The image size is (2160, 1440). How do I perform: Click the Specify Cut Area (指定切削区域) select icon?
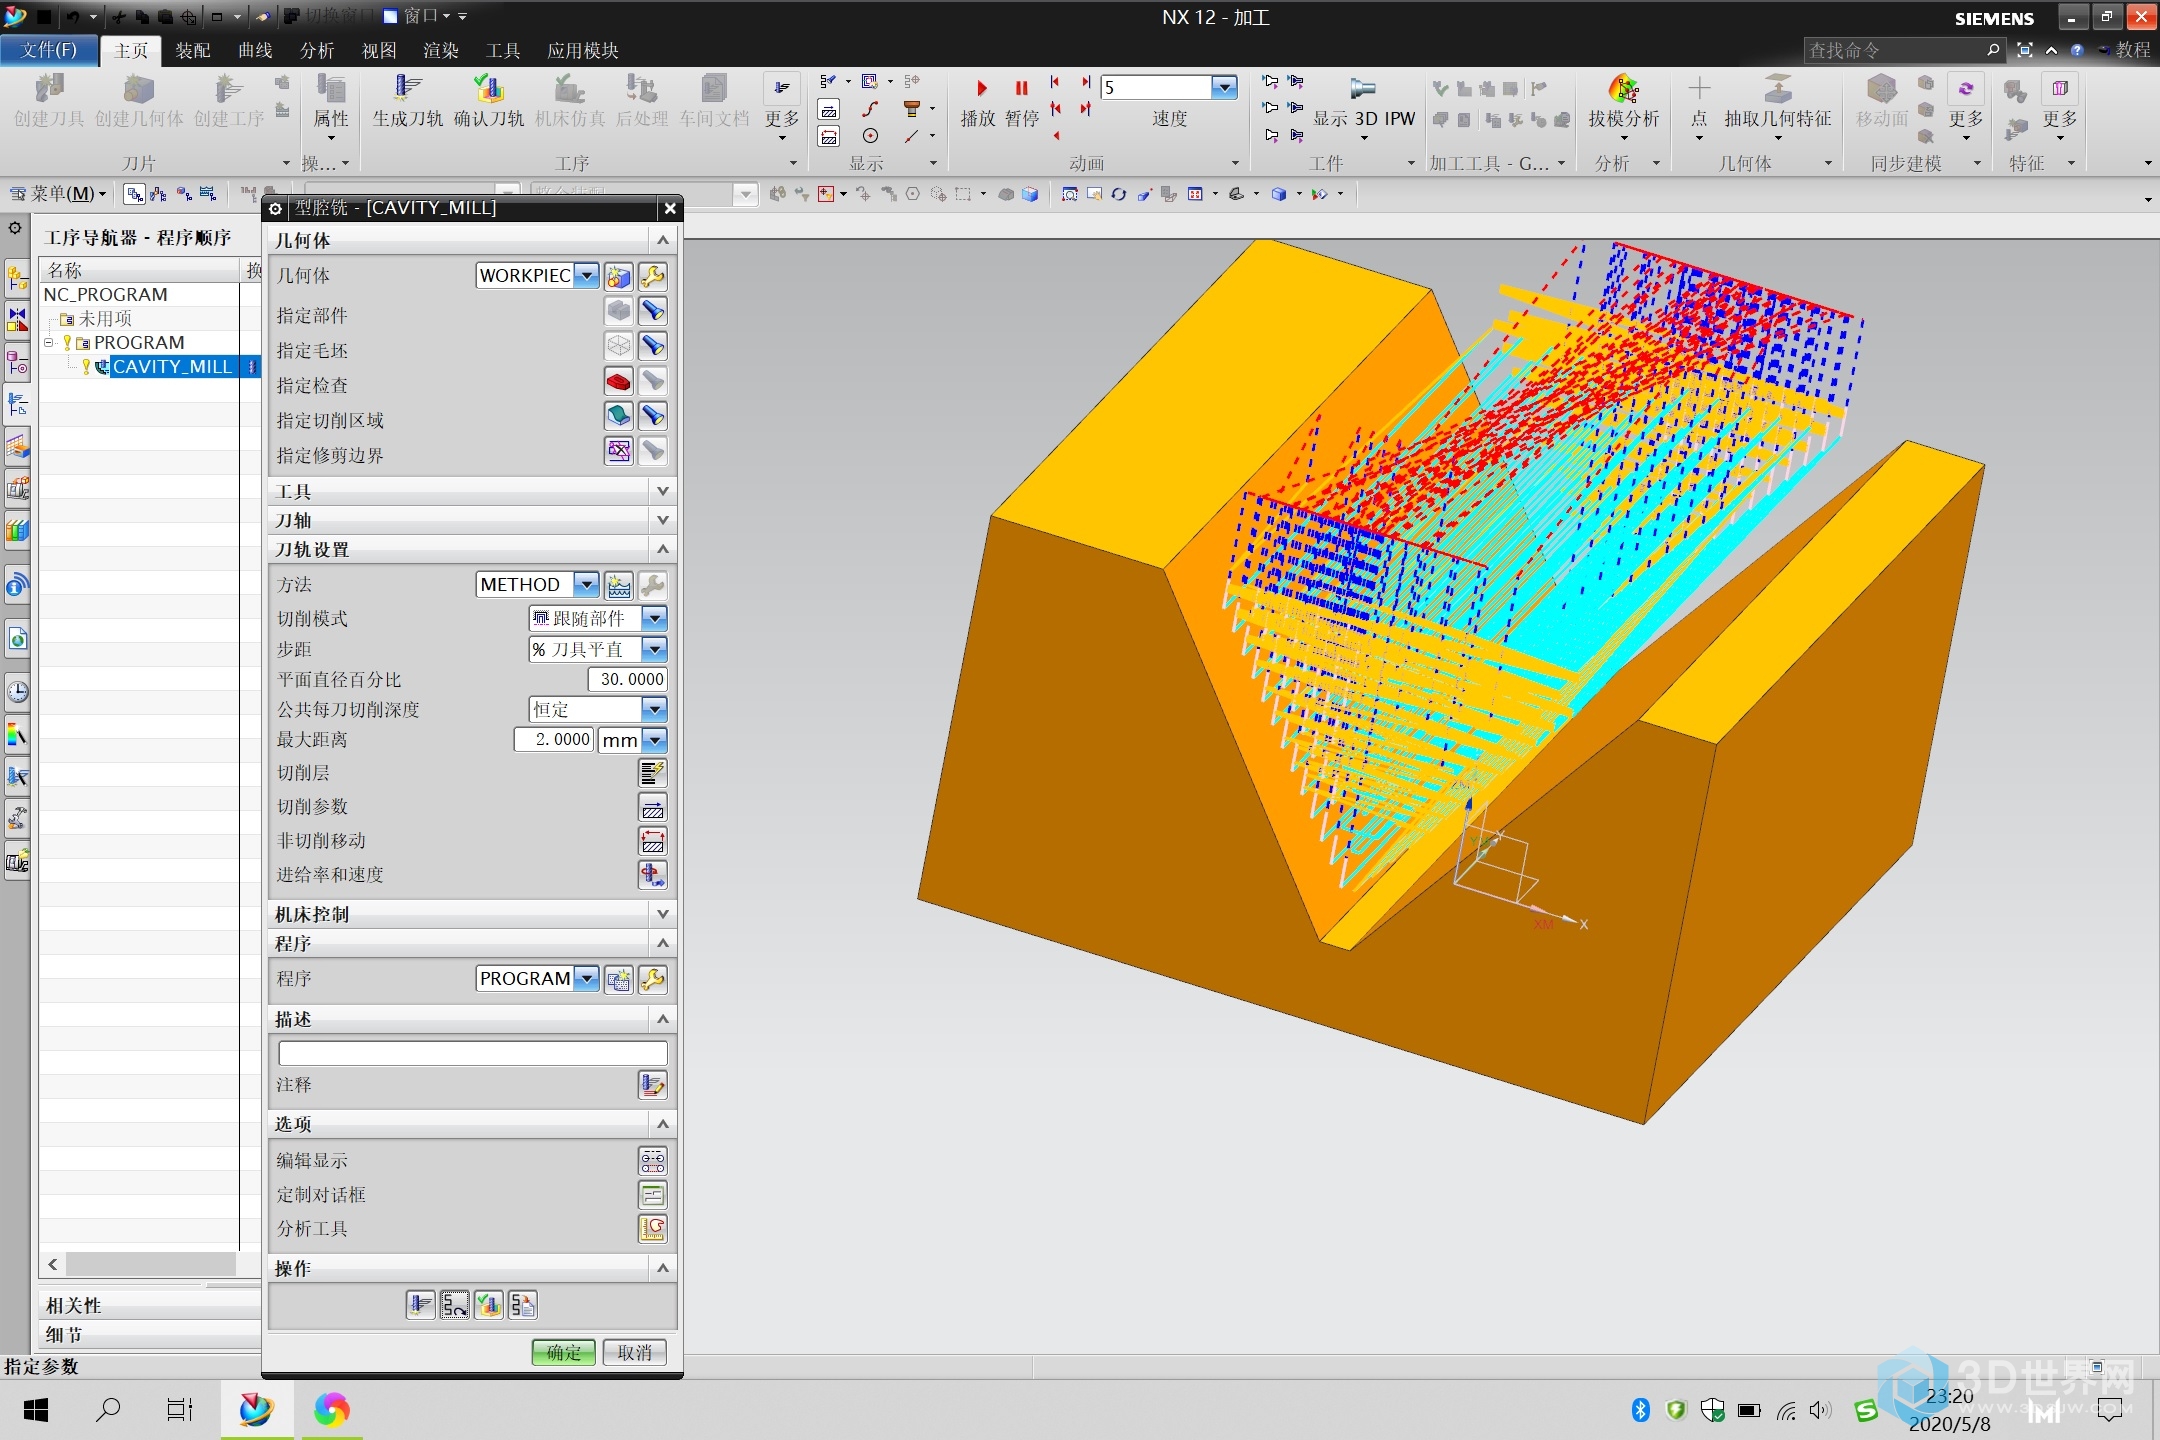pos(619,416)
